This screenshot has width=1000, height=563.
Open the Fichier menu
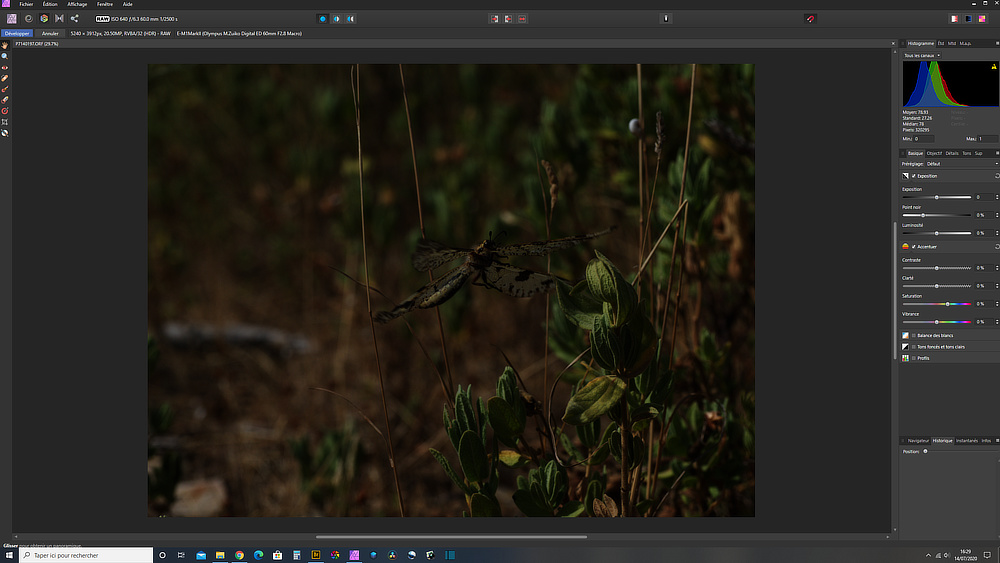pos(26,4)
